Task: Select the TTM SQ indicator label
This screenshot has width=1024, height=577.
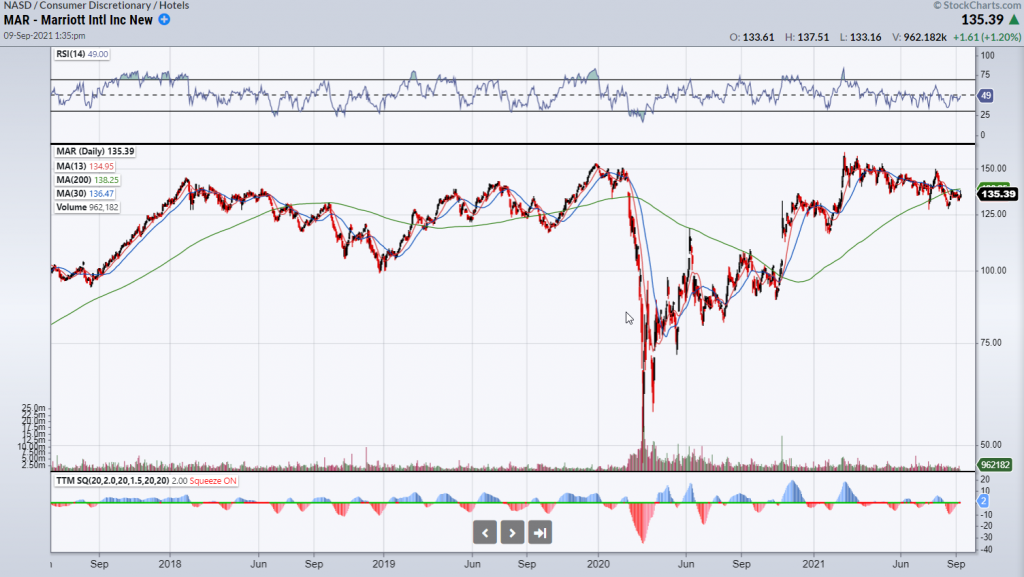Action: (112, 481)
